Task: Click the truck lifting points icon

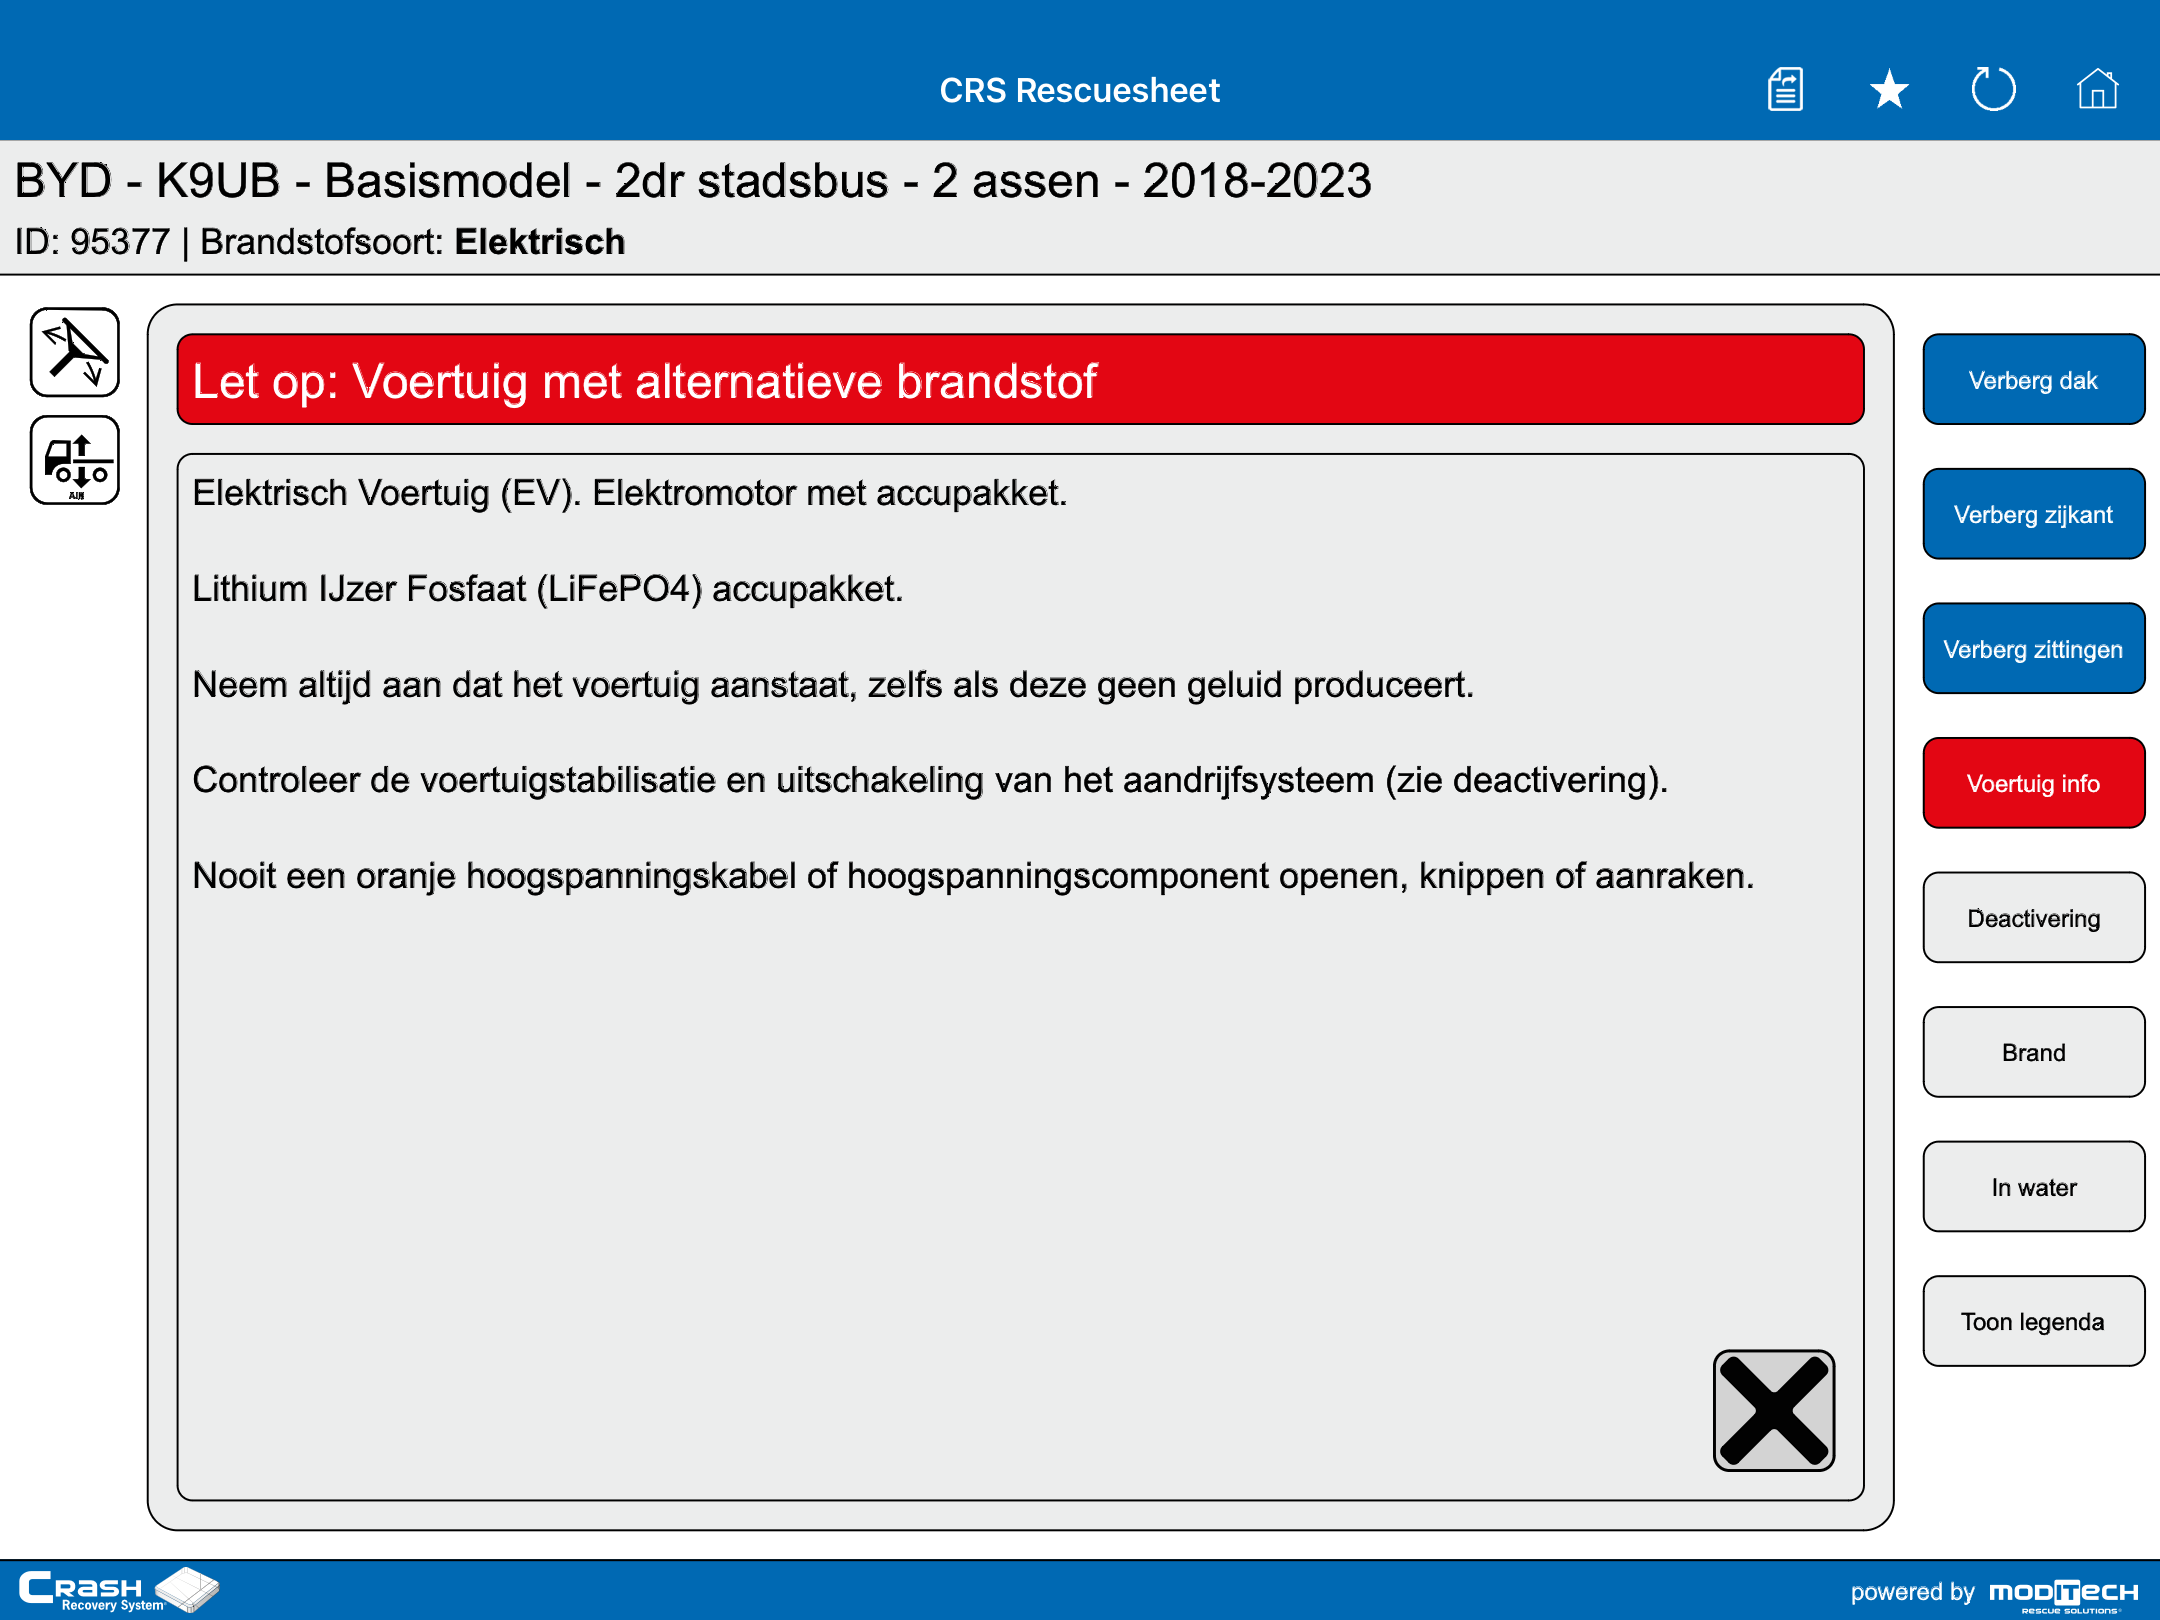Action: pyautogui.click(x=75, y=460)
